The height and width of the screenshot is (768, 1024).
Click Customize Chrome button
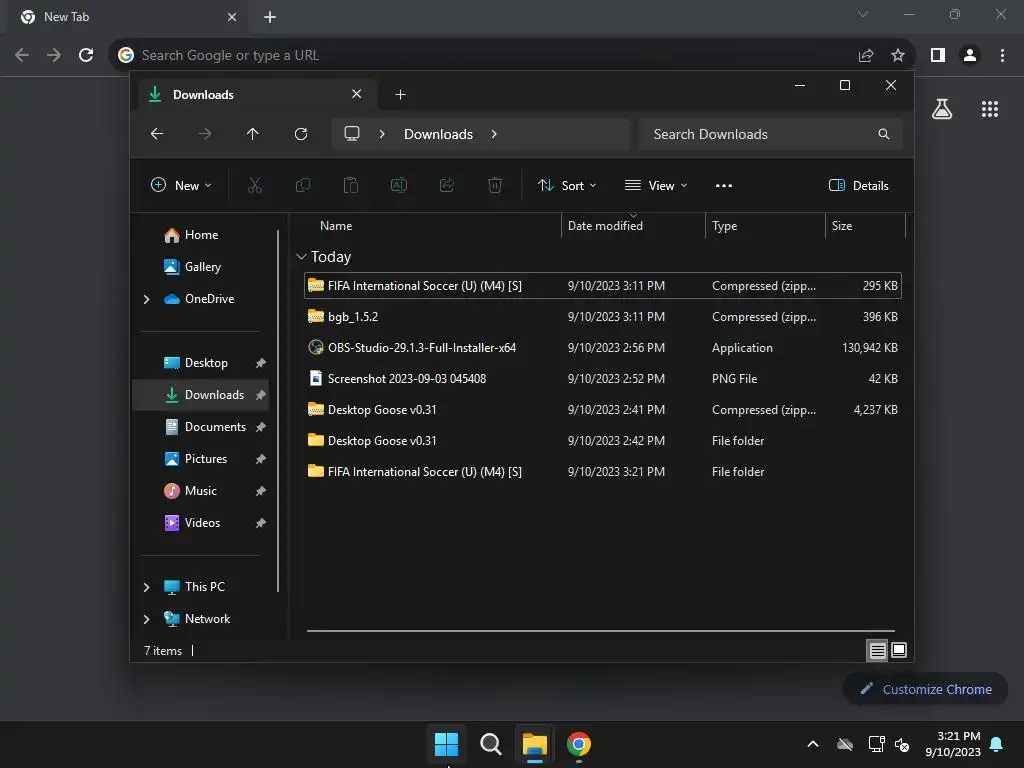pos(925,689)
